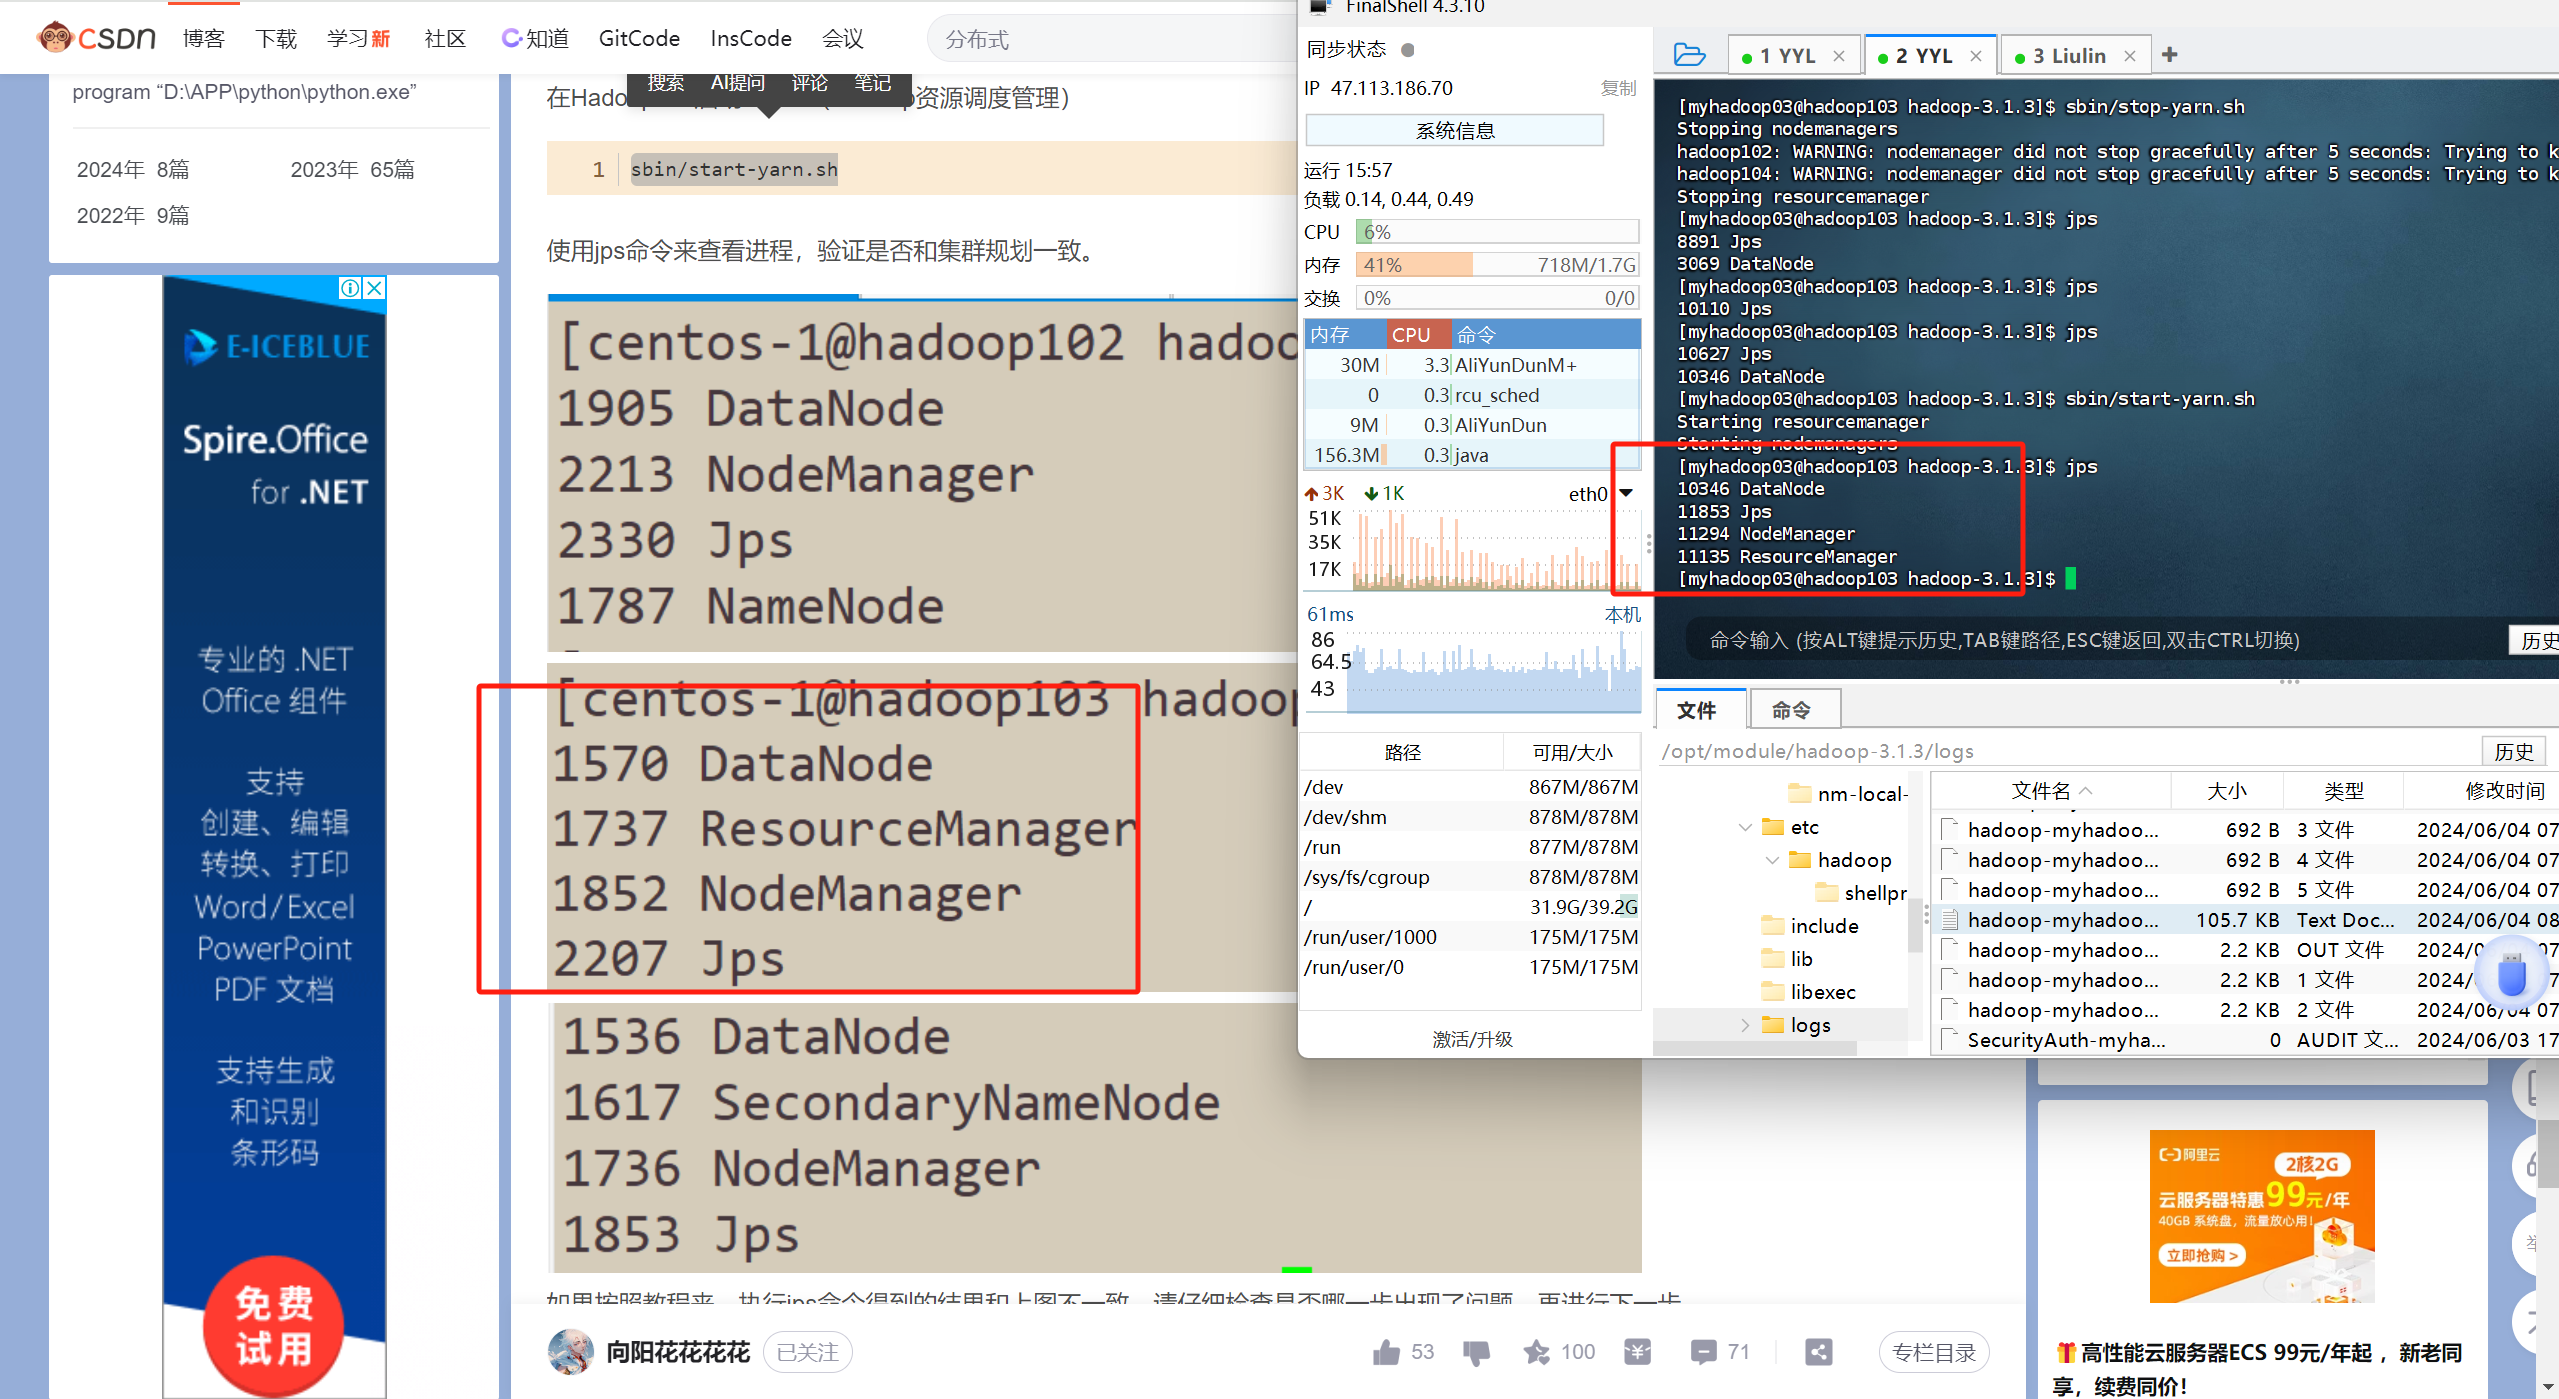Select the include folder icon
Image resolution: width=2559 pixels, height=1399 pixels.
point(1773,925)
